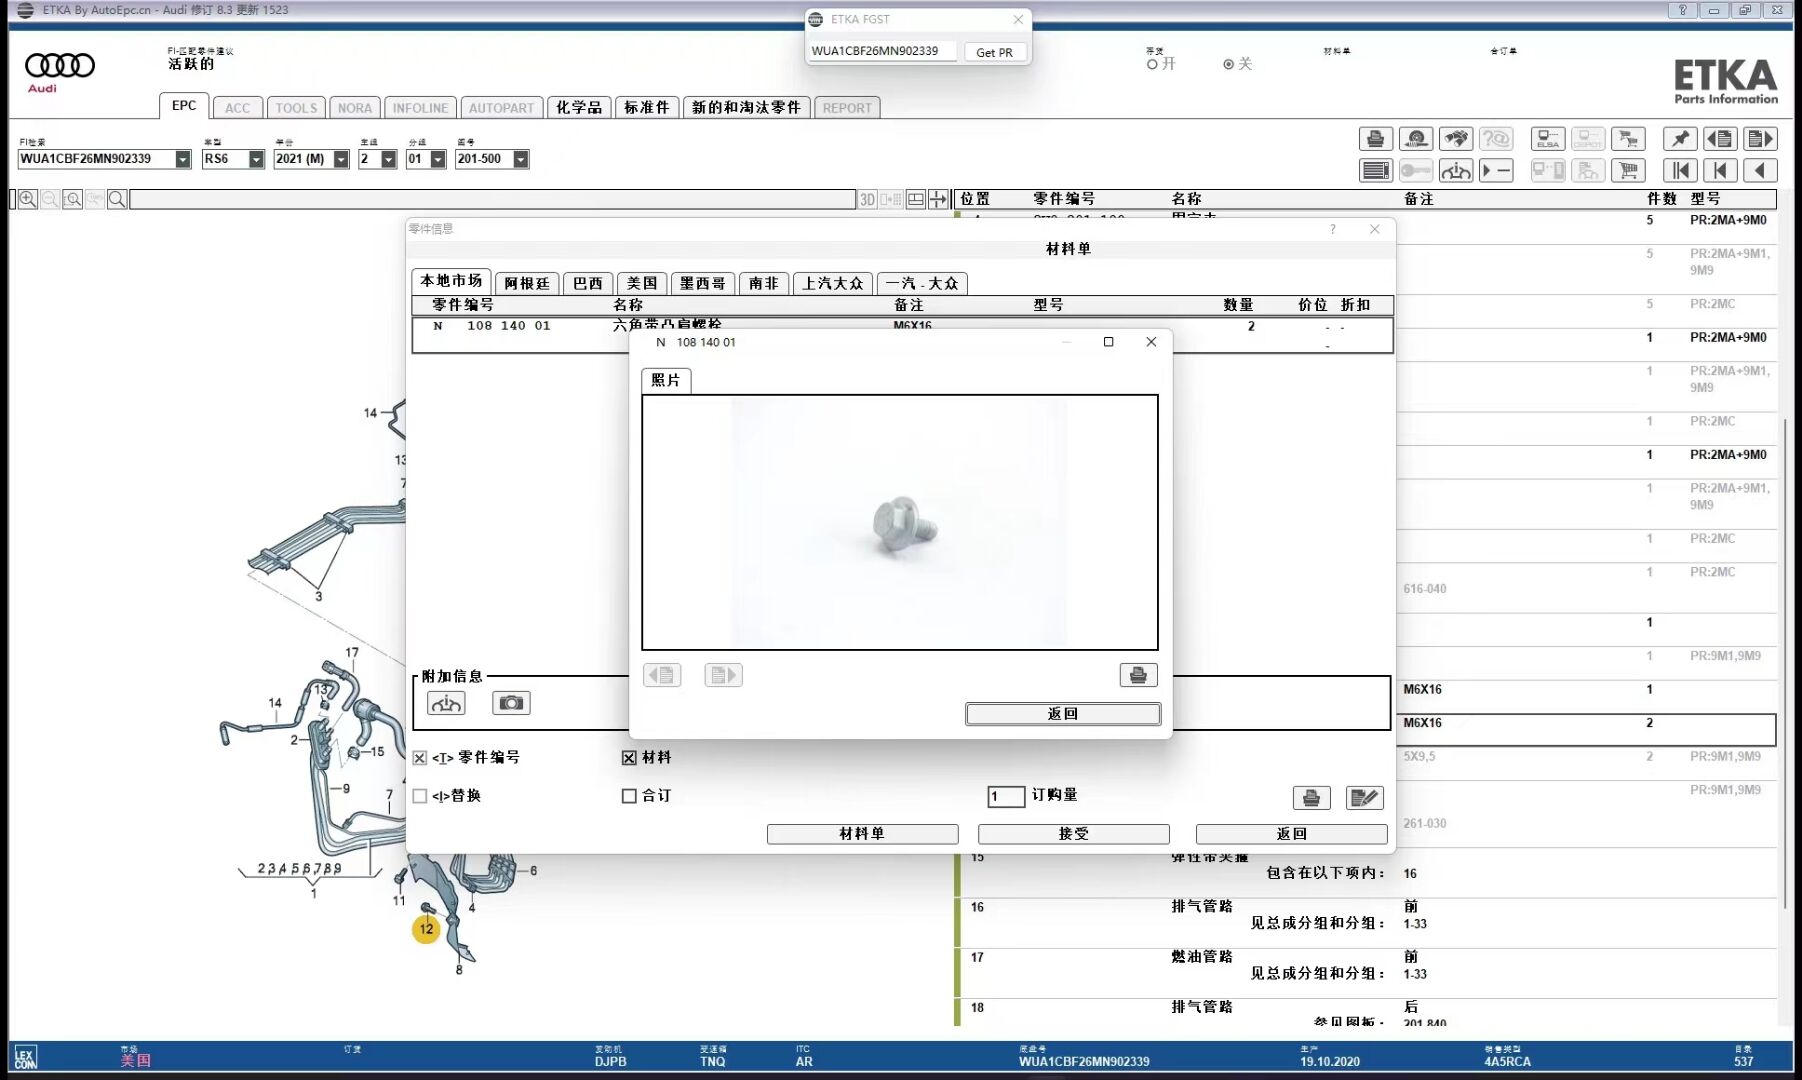Click the print icon in the top toolbar
Viewport: 1802px width, 1080px height.
[x=1376, y=139]
